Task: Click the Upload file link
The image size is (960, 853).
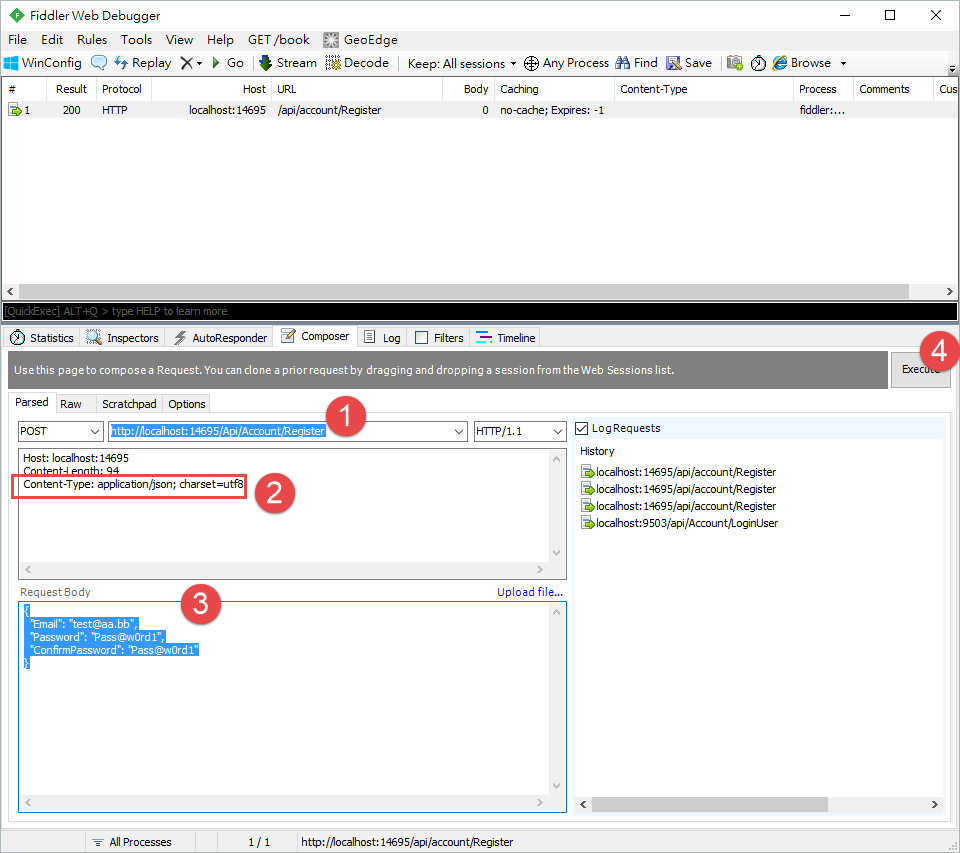Action: pos(530,591)
